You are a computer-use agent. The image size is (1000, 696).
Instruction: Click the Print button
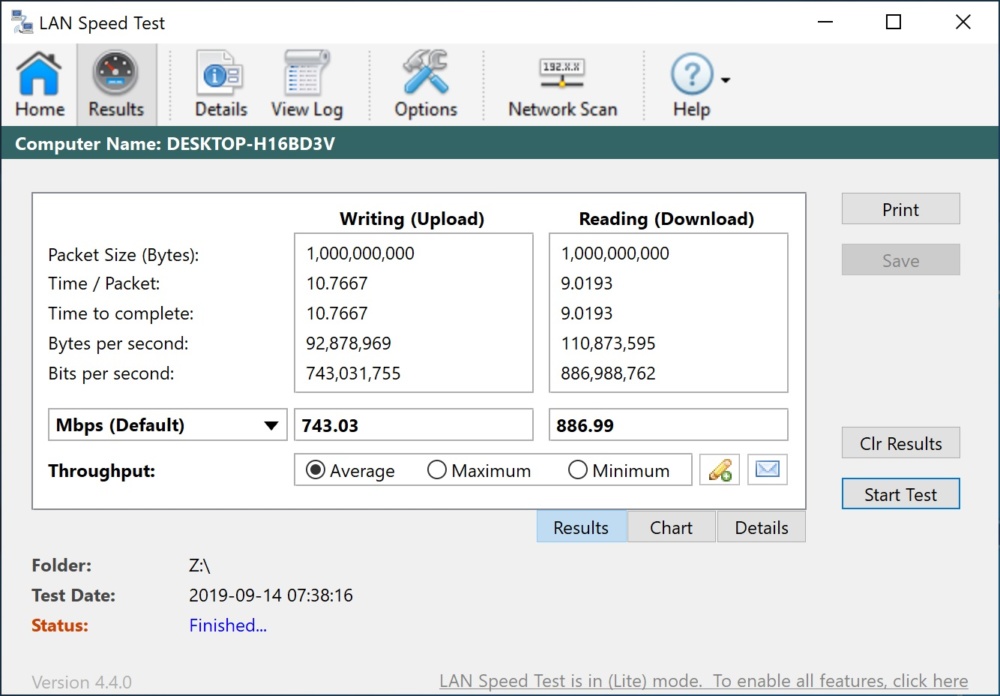(x=901, y=209)
